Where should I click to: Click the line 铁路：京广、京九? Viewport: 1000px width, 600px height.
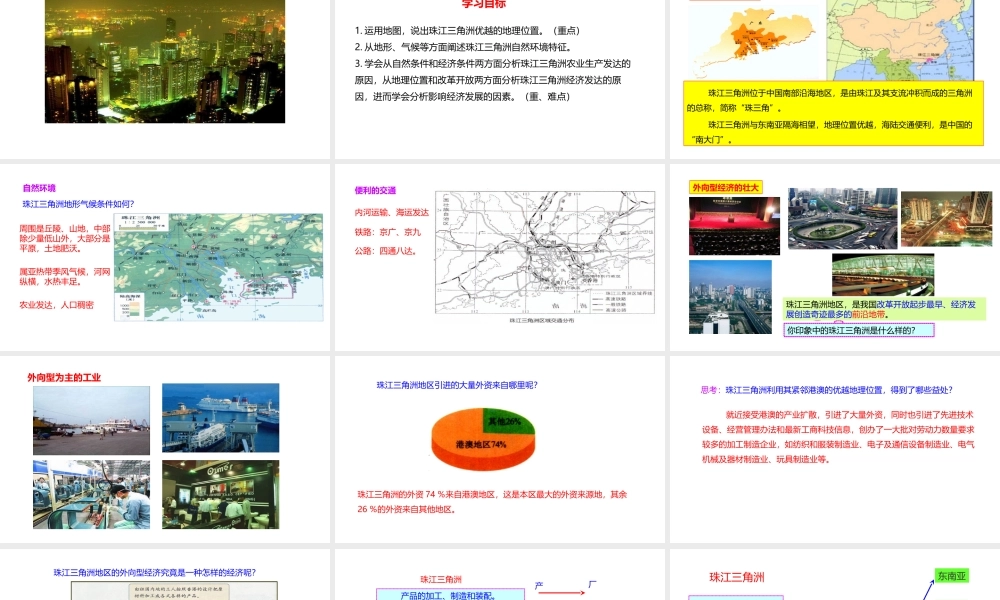388,232
